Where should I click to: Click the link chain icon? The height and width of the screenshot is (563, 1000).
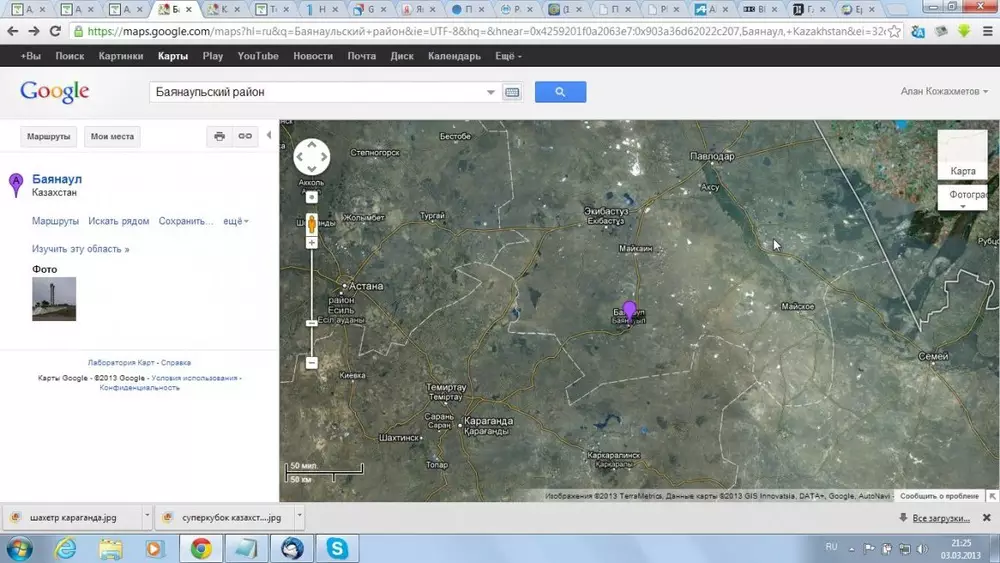244,136
